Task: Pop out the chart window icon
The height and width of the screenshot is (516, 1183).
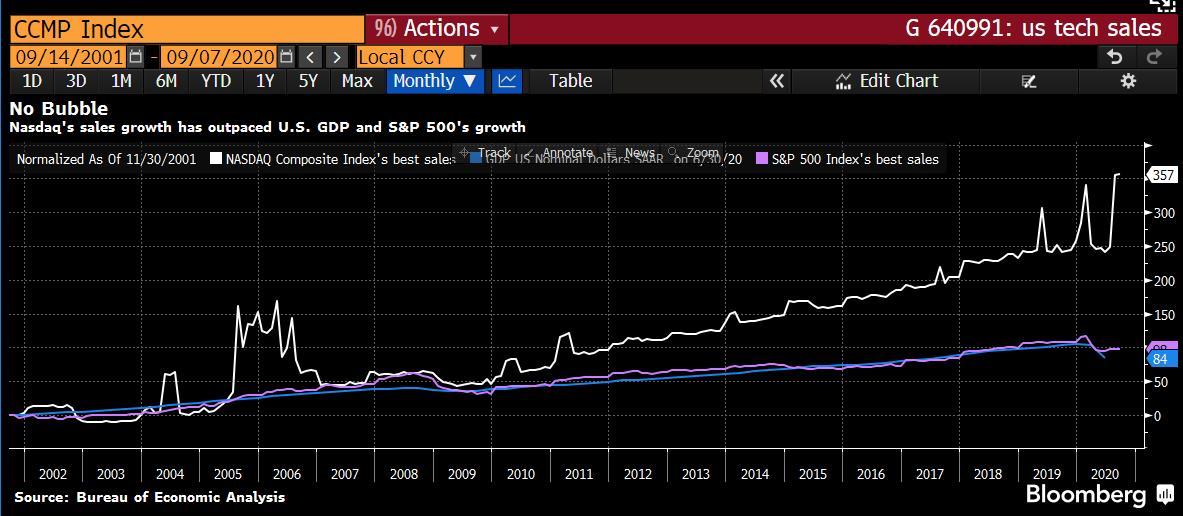Action: (1161, 5)
